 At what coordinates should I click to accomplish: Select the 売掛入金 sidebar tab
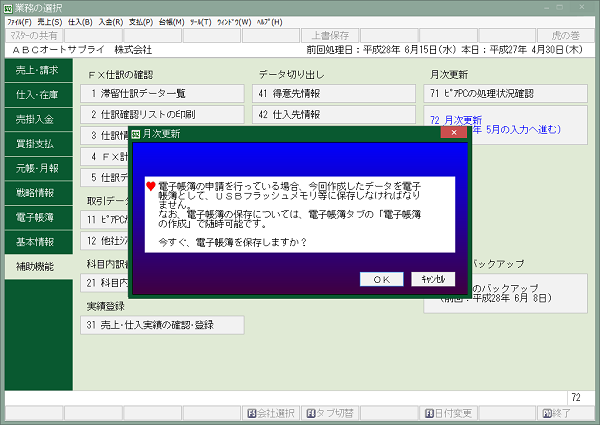coord(39,119)
